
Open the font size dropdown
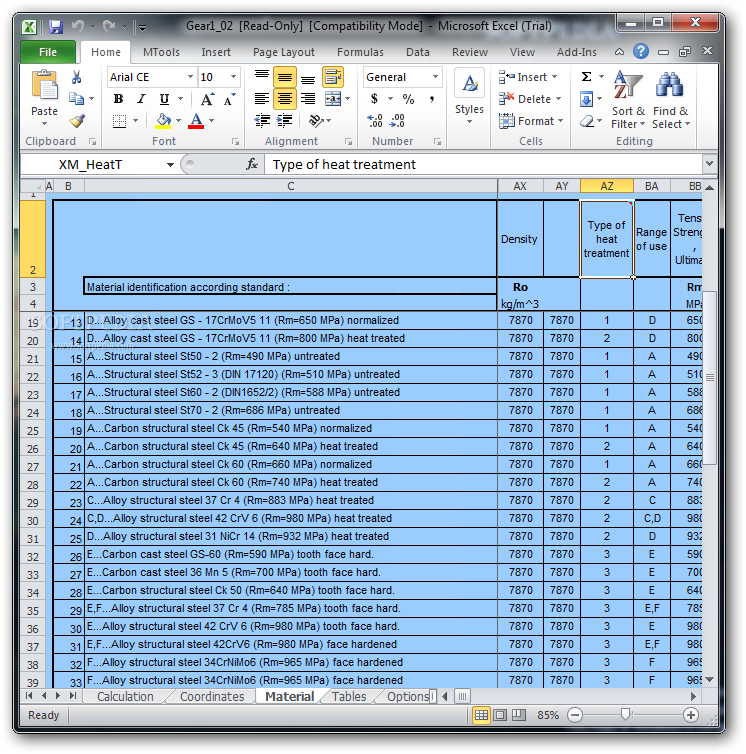tap(233, 77)
